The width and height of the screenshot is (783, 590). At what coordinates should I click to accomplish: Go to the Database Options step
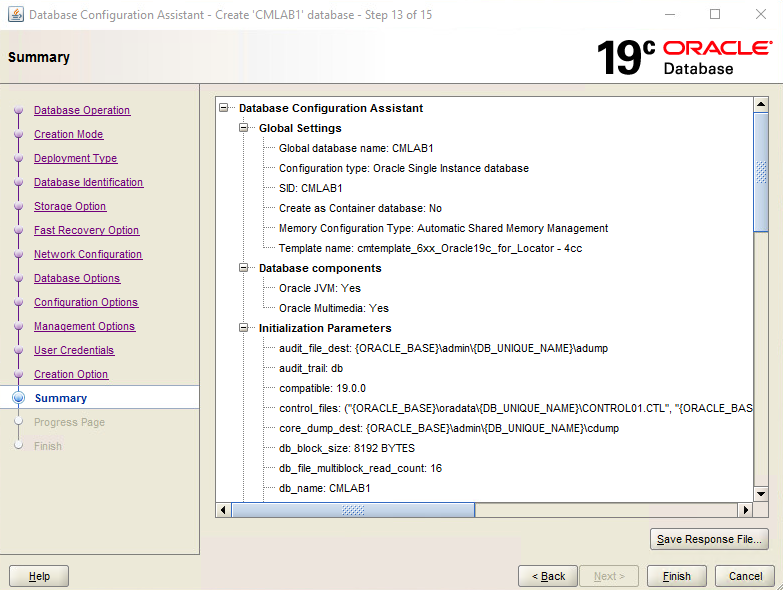coord(77,278)
